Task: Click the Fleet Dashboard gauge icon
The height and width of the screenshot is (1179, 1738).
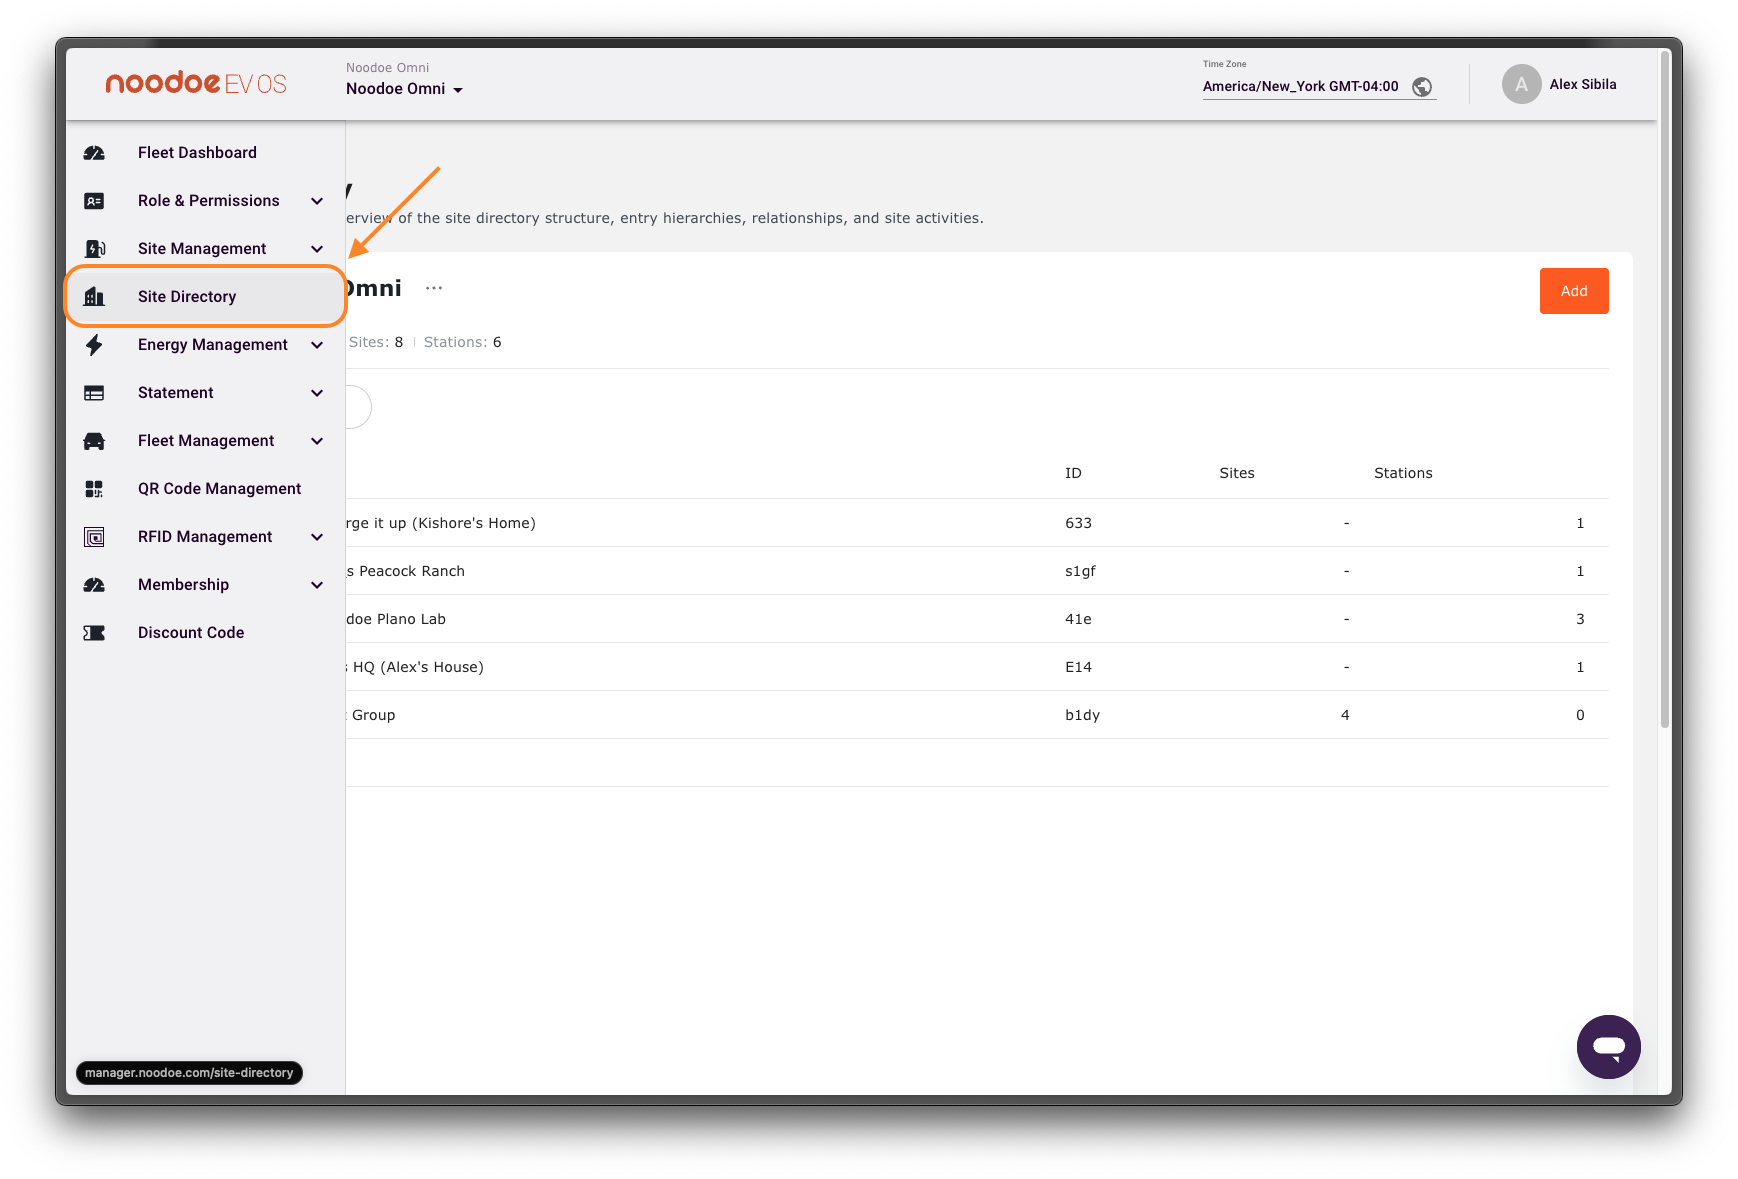Action: (94, 153)
